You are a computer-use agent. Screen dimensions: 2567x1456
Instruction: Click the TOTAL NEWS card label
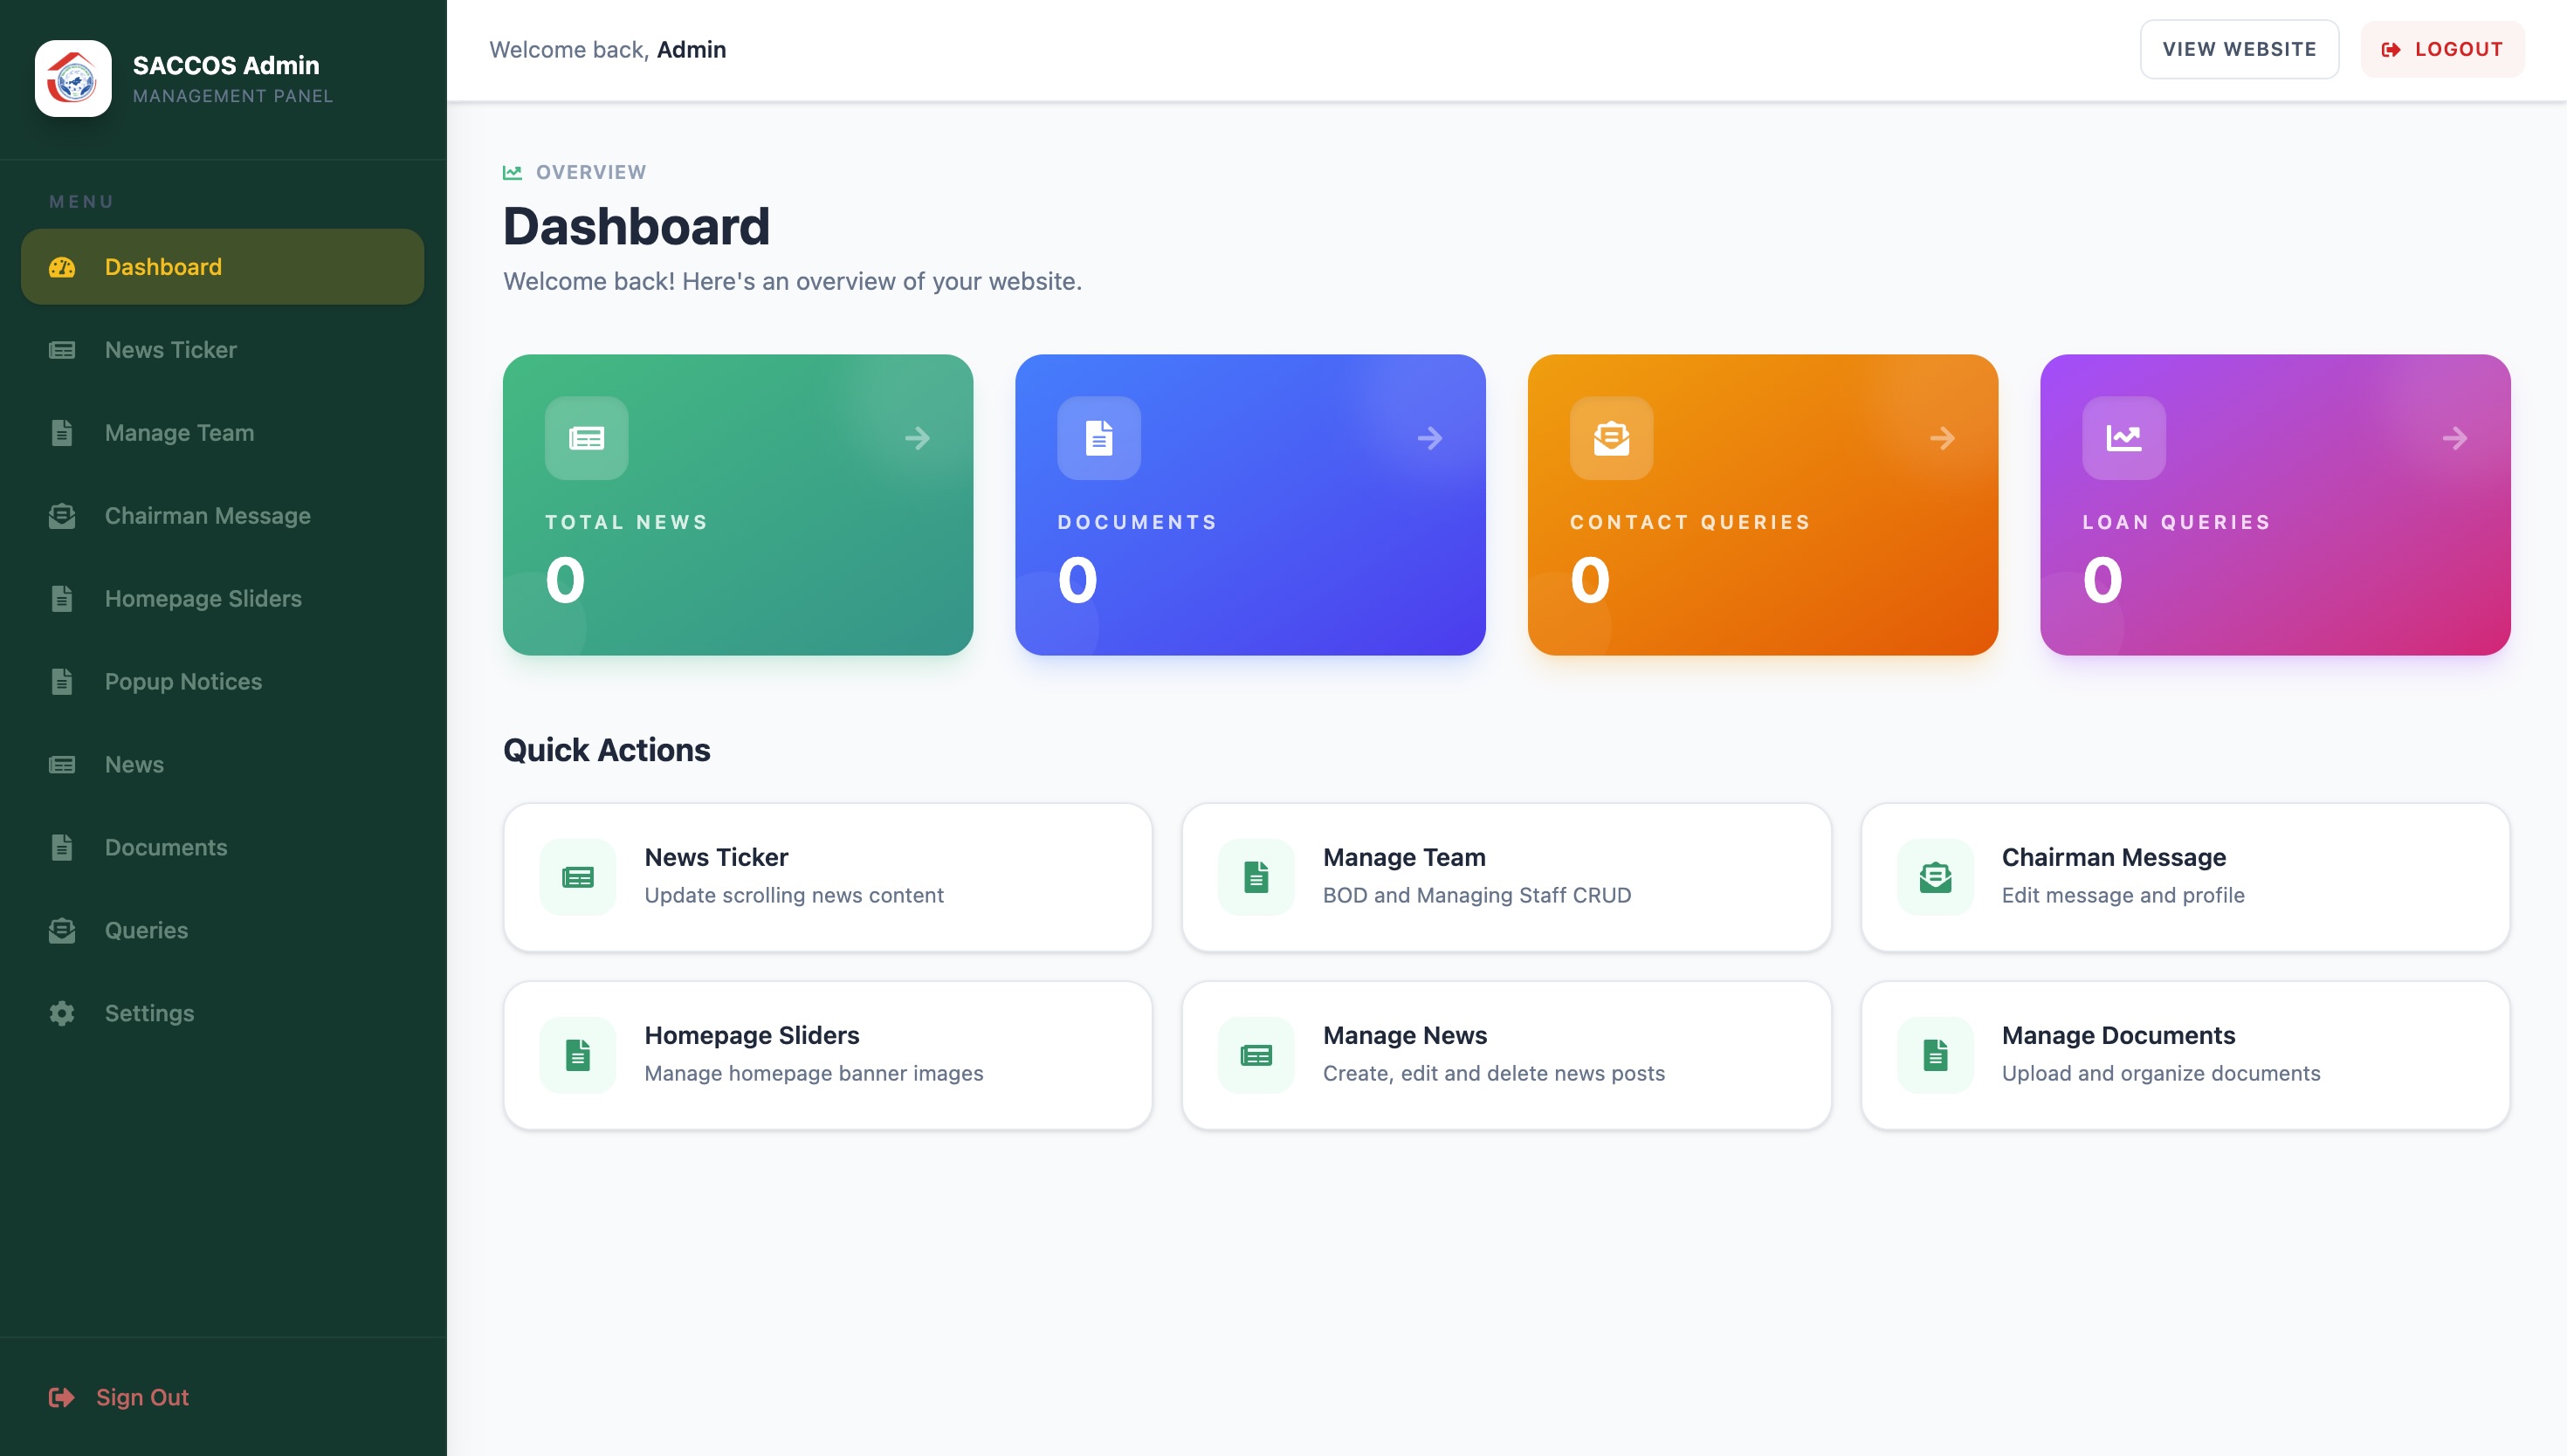pyautogui.click(x=626, y=522)
